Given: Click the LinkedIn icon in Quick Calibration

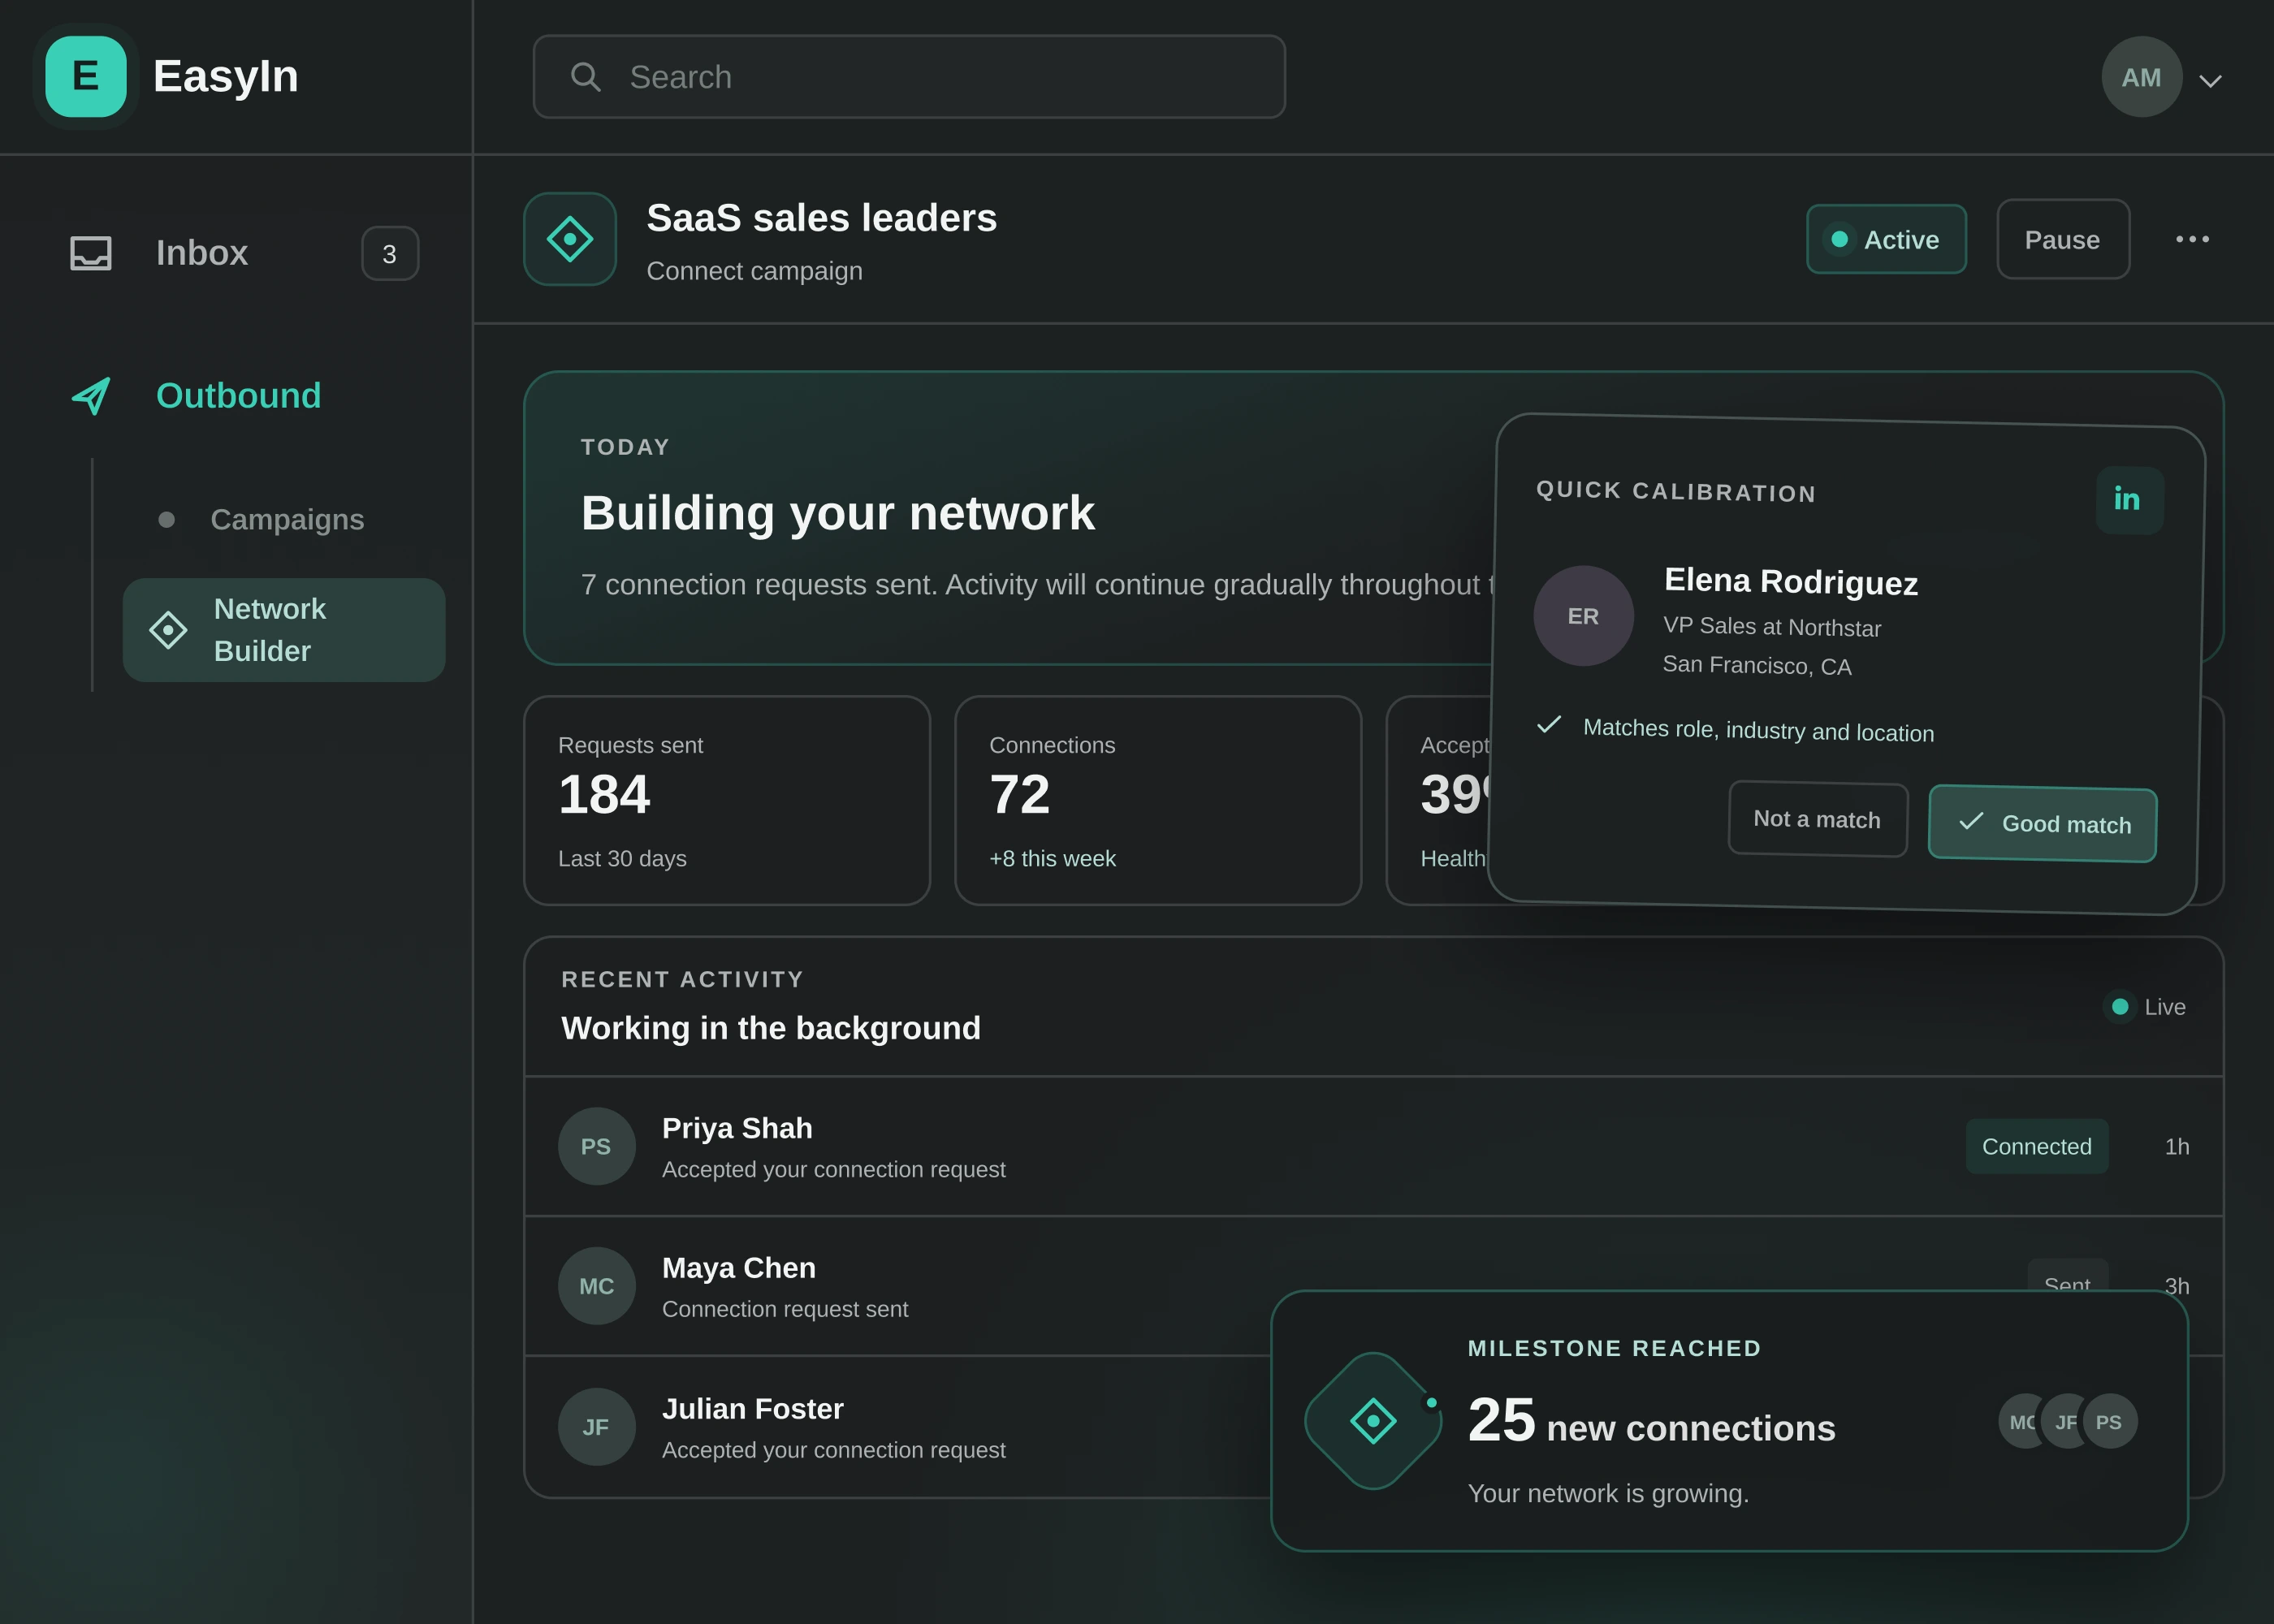Looking at the screenshot, I should [x=2129, y=500].
